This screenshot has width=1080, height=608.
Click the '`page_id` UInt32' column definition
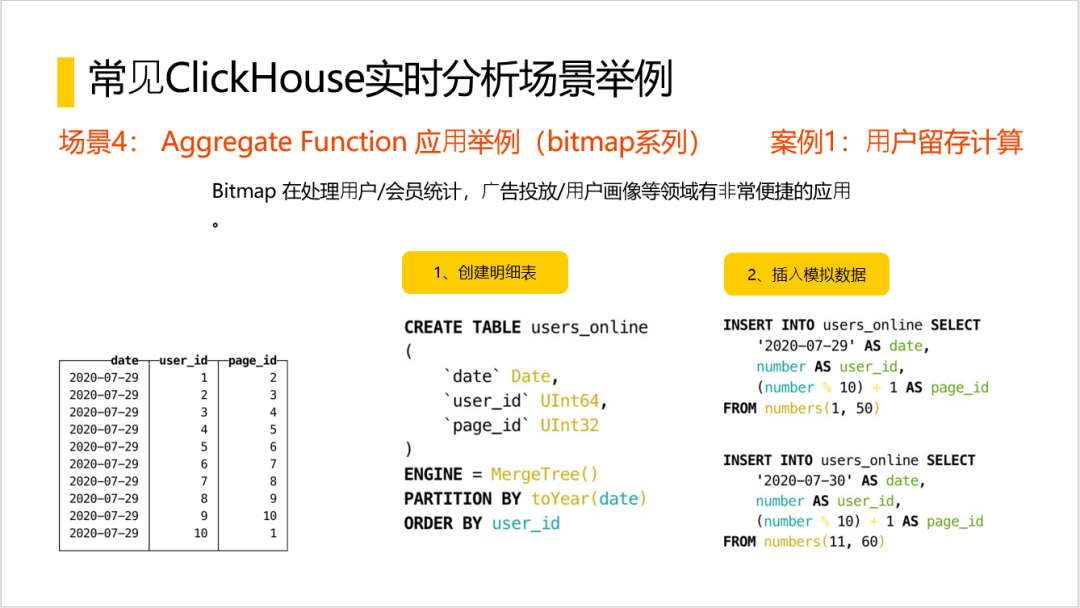pos(521,426)
